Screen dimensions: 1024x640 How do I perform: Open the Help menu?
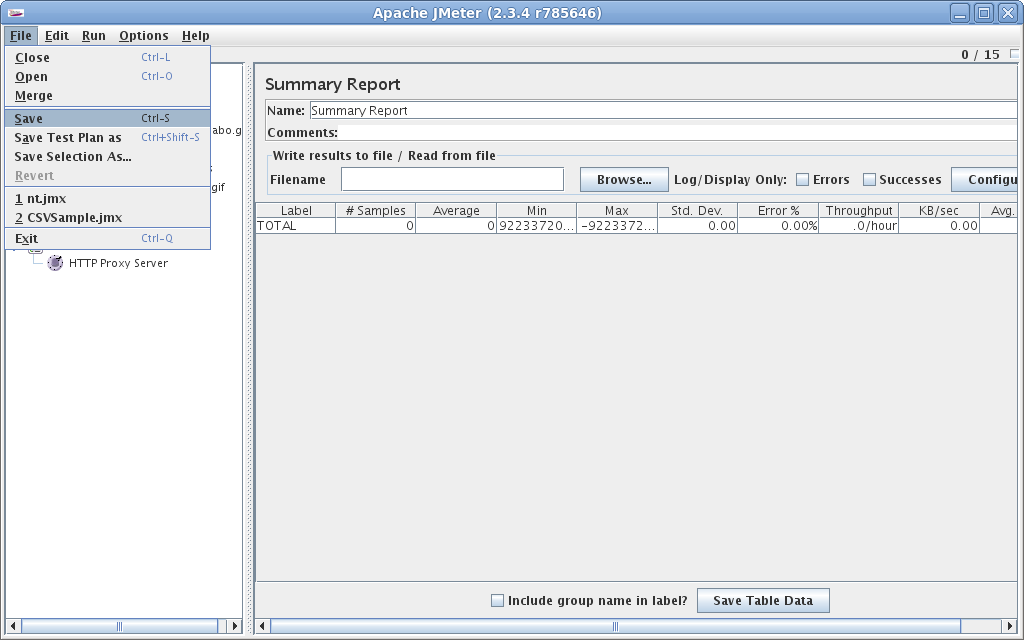[x=195, y=35]
